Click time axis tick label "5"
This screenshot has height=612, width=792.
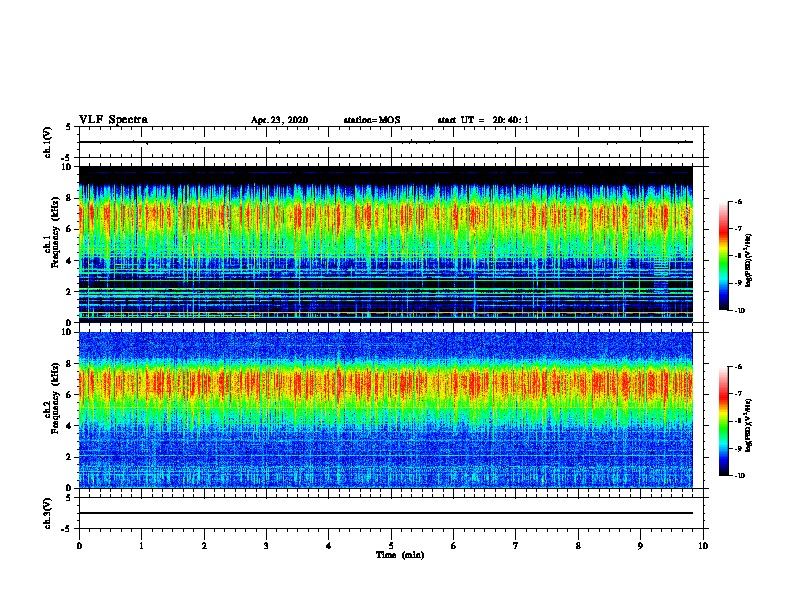point(391,546)
